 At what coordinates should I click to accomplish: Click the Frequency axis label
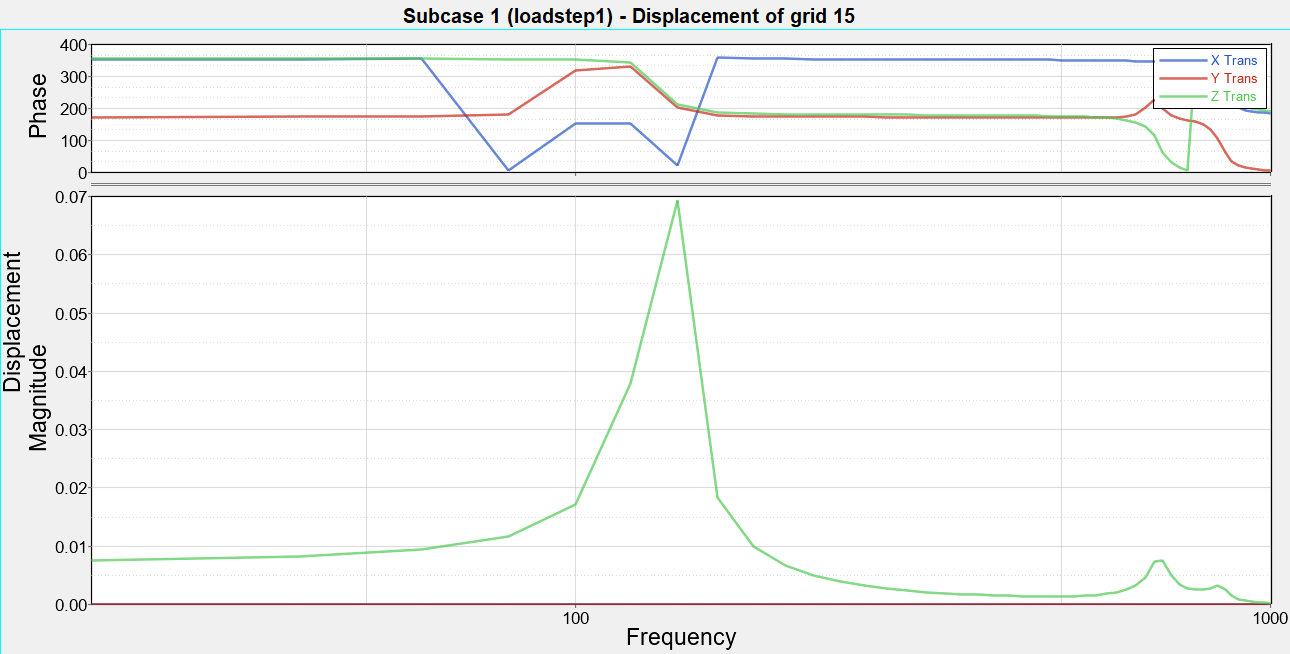pos(682,637)
